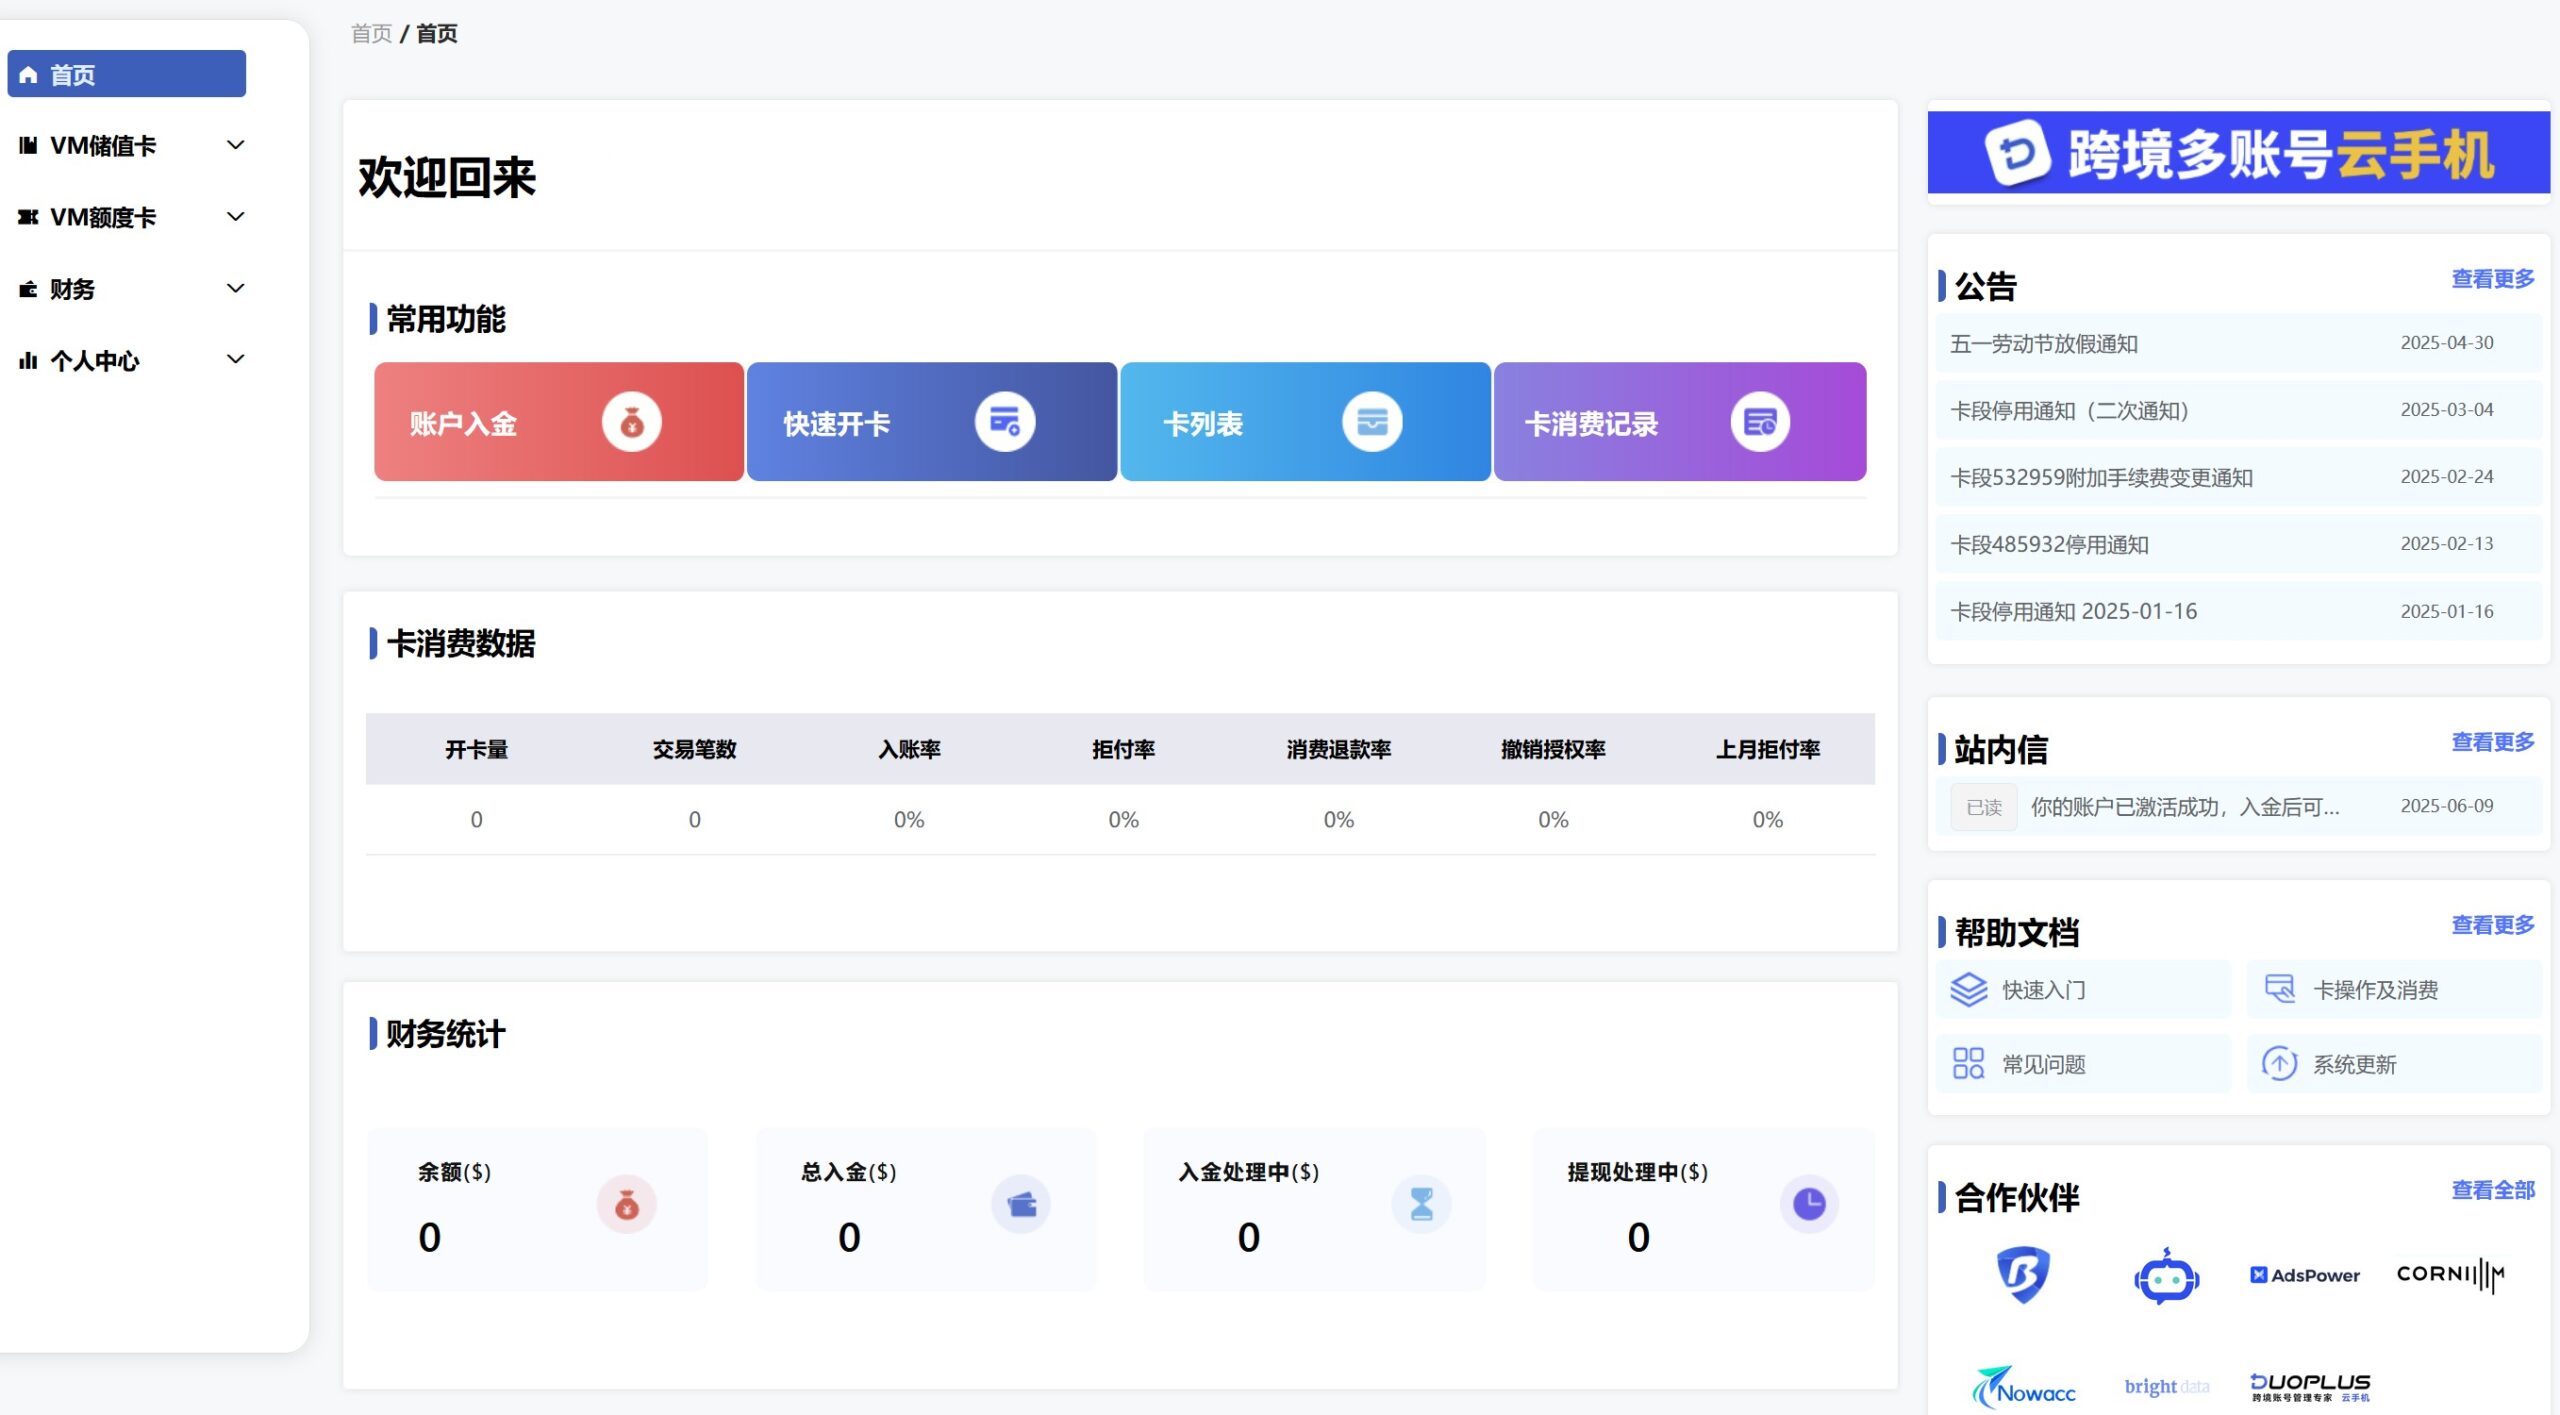Image resolution: width=2560 pixels, height=1415 pixels.
Task: Open the 卡消费记录 shortcut button
Action: pyautogui.click(x=1680, y=422)
